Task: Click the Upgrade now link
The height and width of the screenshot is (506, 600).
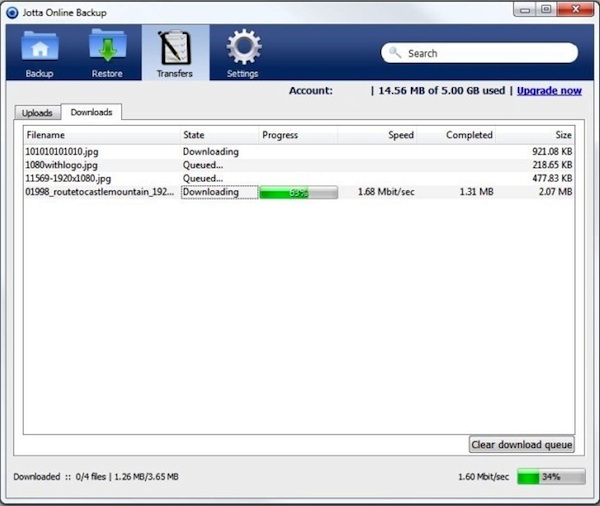Action: pos(549,91)
